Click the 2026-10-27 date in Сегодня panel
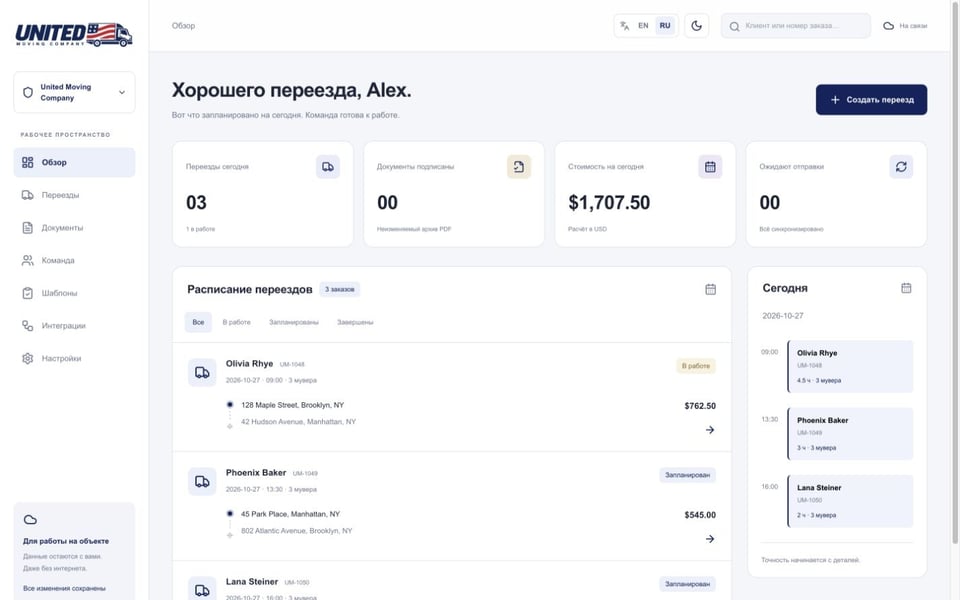Image resolution: width=960 pixels, height=600 pixels. click(x=782, y=316)
